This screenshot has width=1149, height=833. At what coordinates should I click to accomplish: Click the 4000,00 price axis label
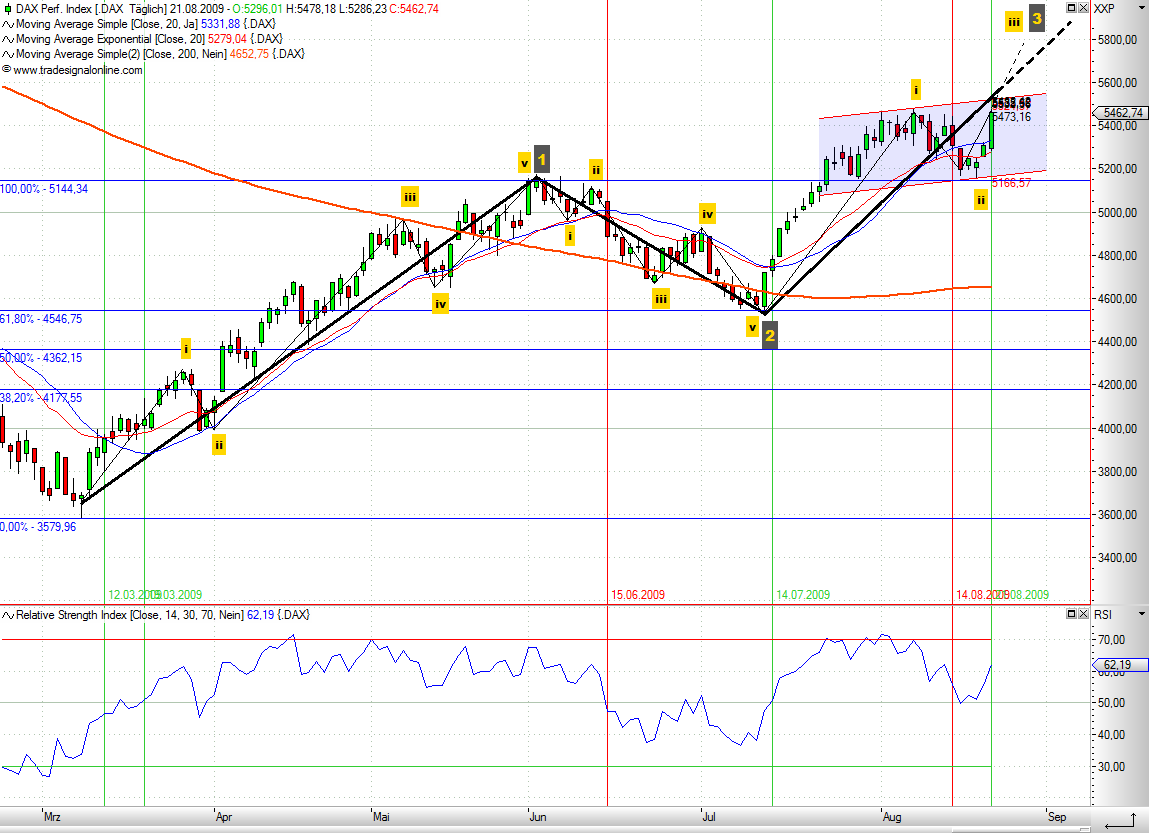(1117, 429)
